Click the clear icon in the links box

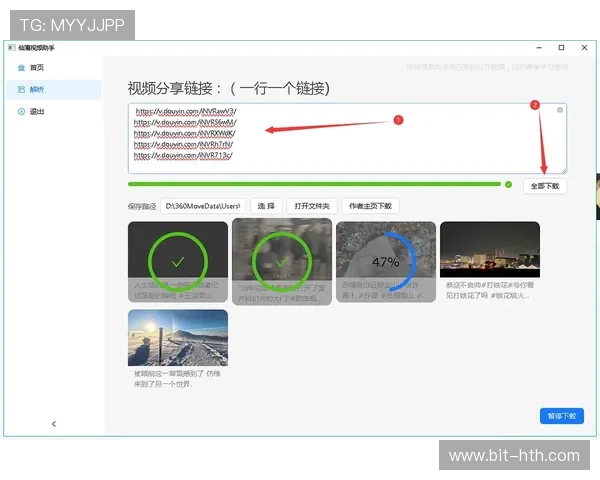pyautogui.click(x=560, y=110)
